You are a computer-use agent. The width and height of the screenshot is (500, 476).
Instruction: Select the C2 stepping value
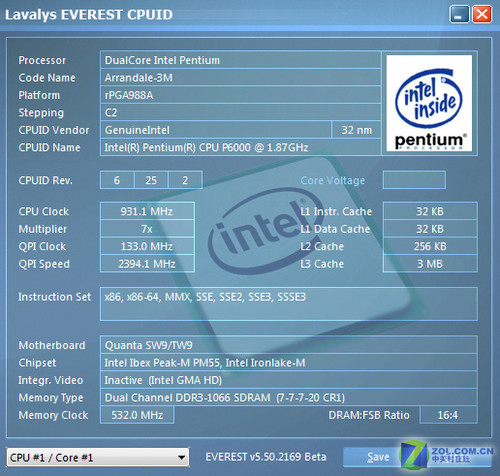pos(241,113)
